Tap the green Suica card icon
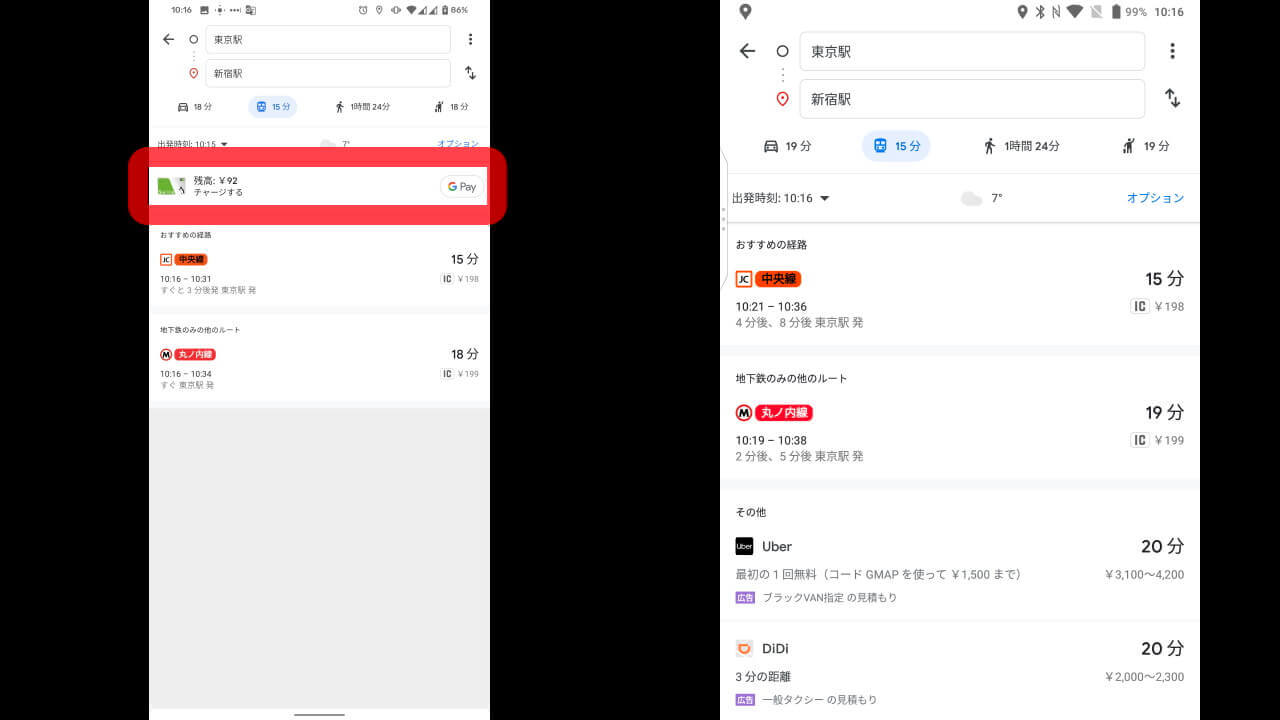Image resolution: width=1280 pixels, height=720 pixels. pos(166,186)
